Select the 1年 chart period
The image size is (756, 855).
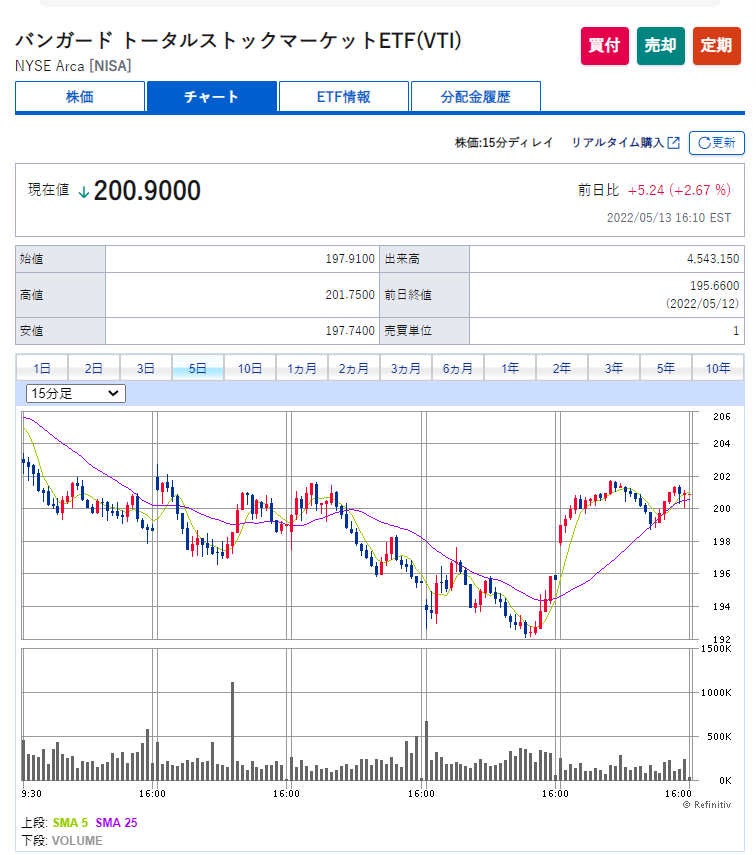(x=510, y=368)
